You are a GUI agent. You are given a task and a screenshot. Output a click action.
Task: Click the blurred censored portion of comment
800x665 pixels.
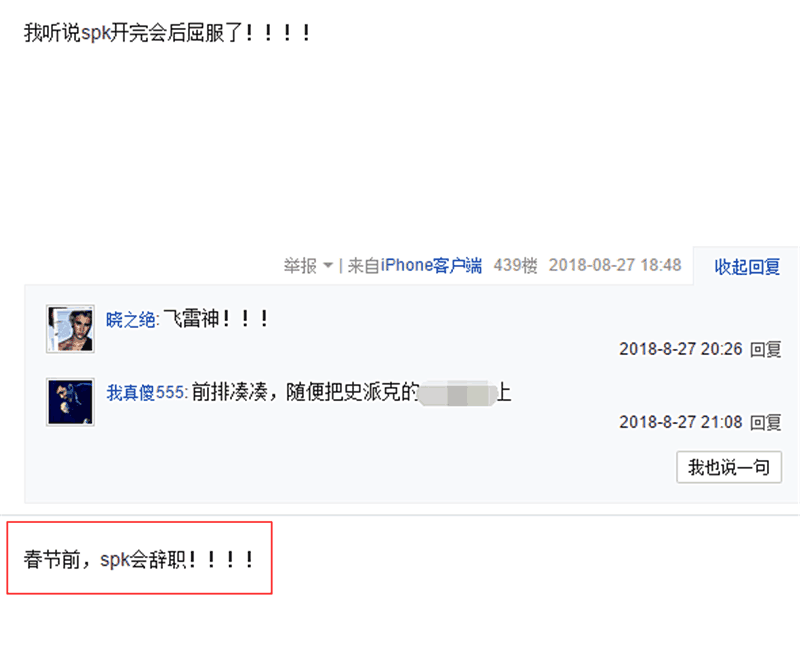pyautogui.click(x=457, y=393)
